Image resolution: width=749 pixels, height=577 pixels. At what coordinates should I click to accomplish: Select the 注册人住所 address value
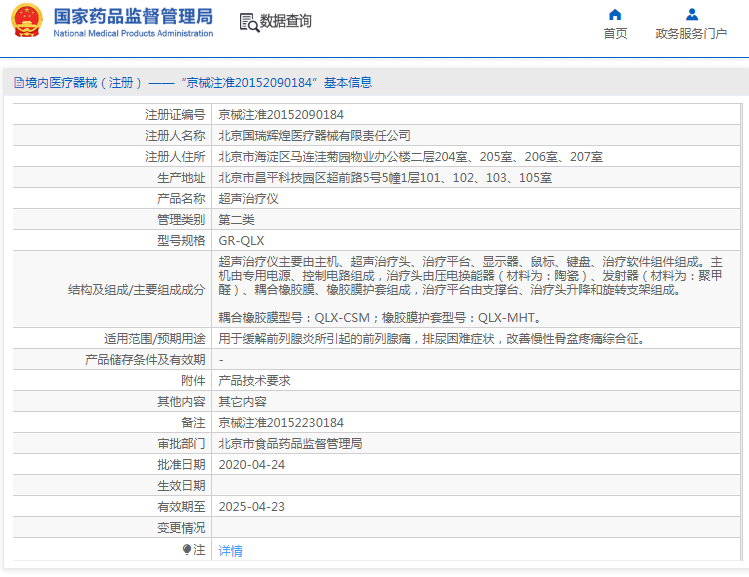coord(410,157)
